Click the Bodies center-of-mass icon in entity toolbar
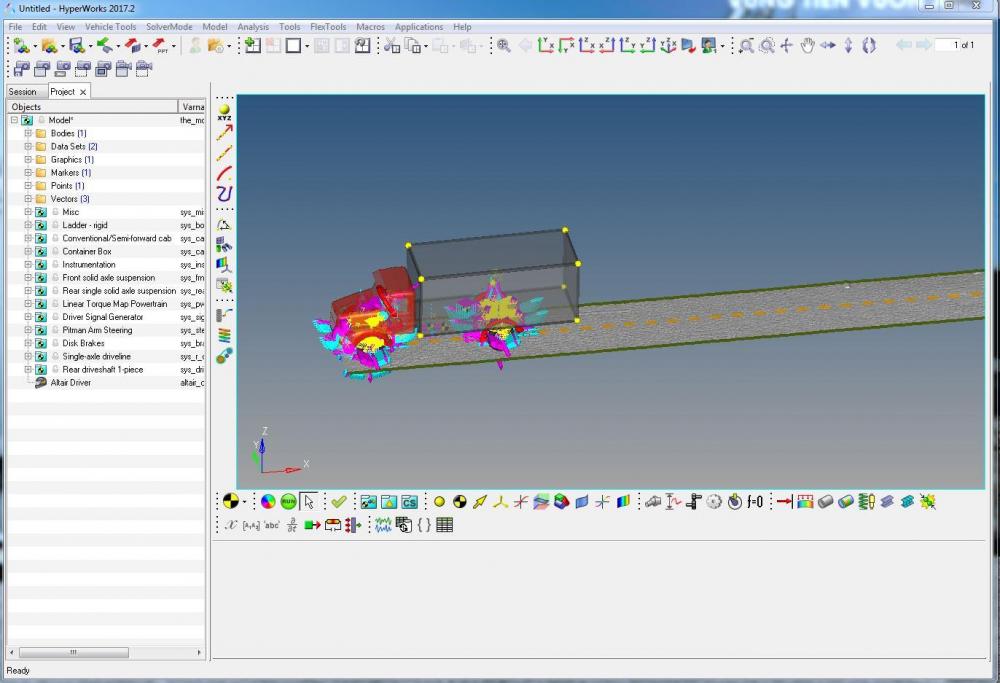 click(x=459, y=502)
